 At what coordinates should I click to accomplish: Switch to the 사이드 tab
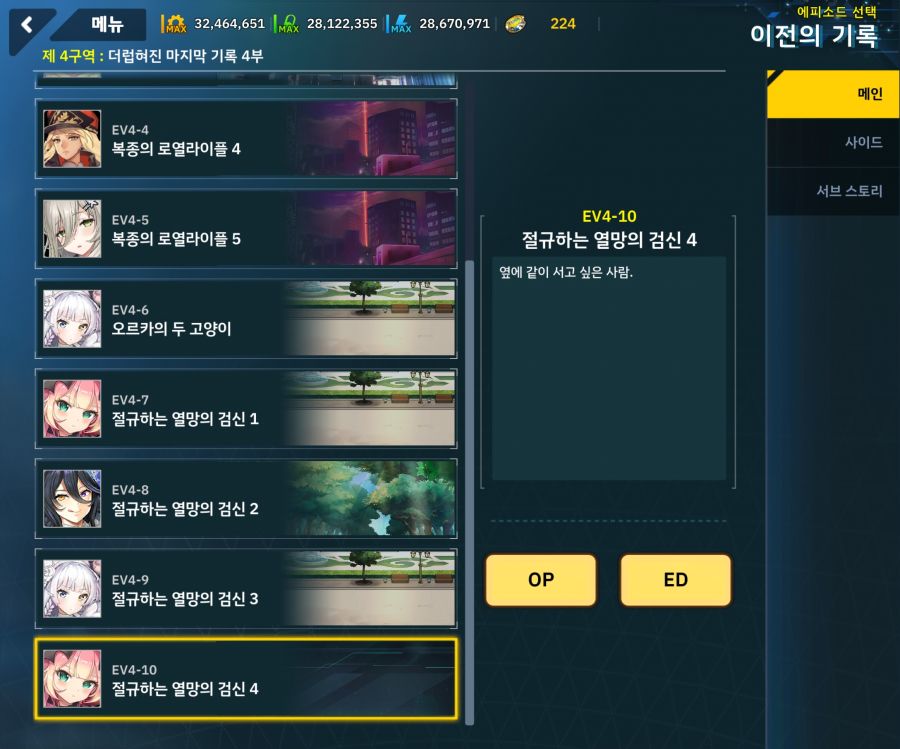click(x=833, y=142)
